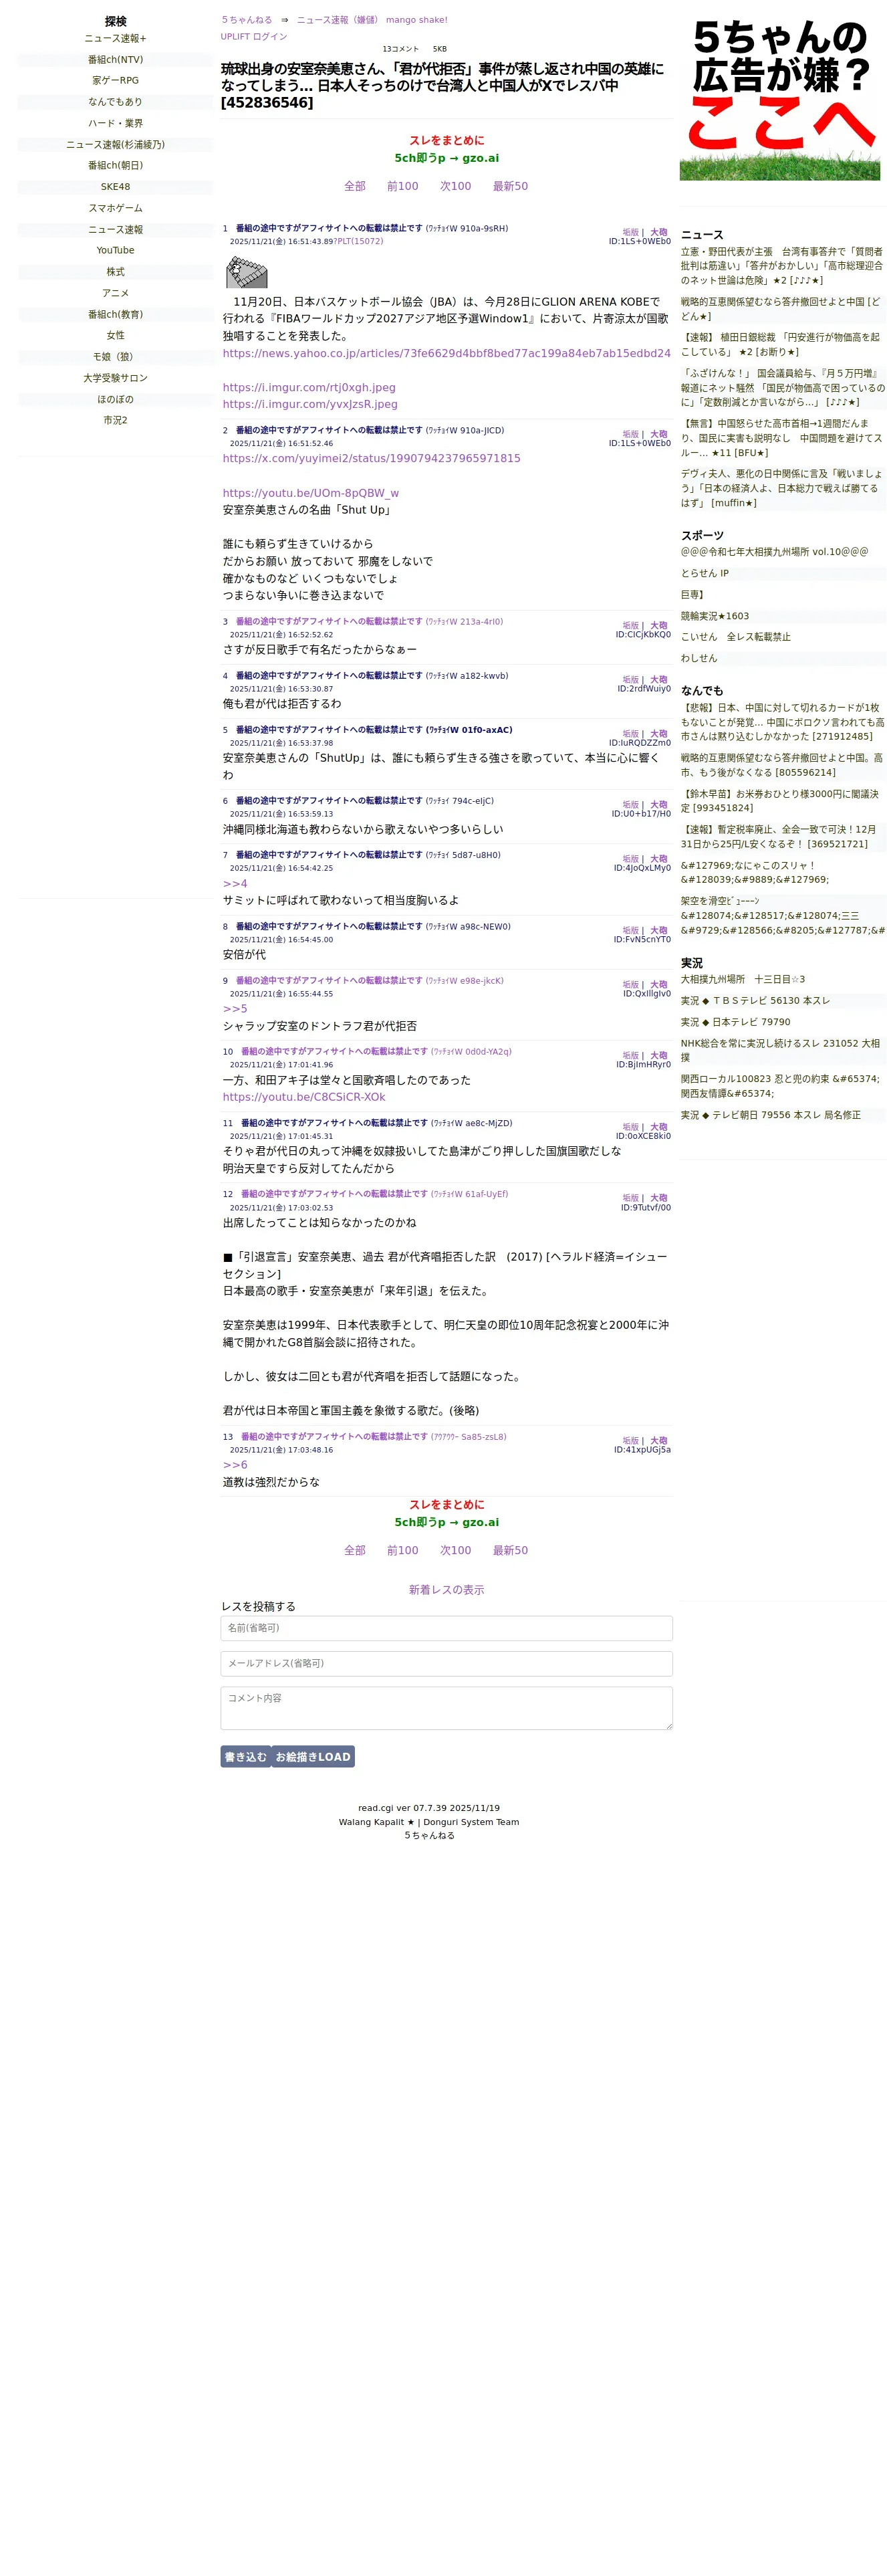The image size is (887, 2576).
Task: Click the image thumbnail in post 1
Action: [x=246, y=272]
